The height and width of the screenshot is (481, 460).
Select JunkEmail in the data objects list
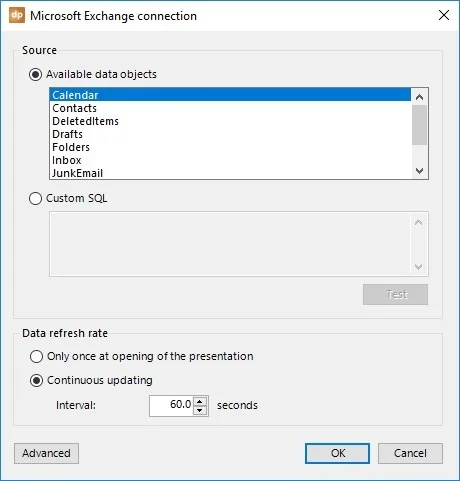(230, 173)
